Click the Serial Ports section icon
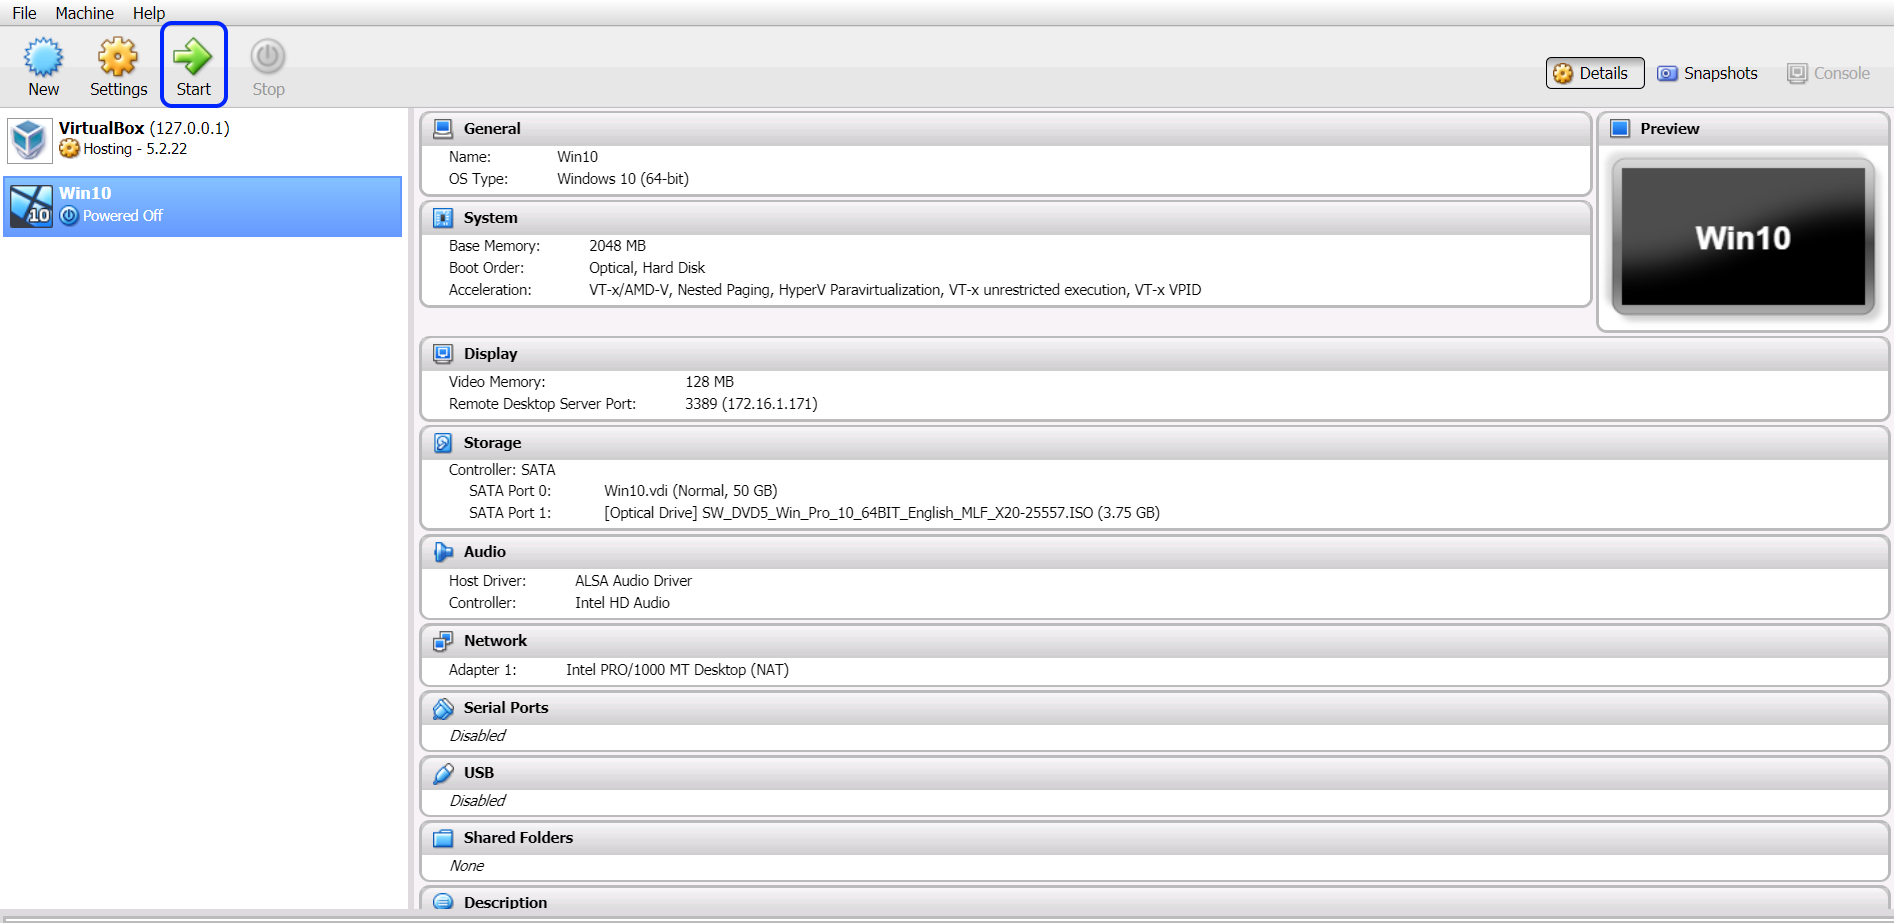The image size is (1894, 923). coord(443,708)
